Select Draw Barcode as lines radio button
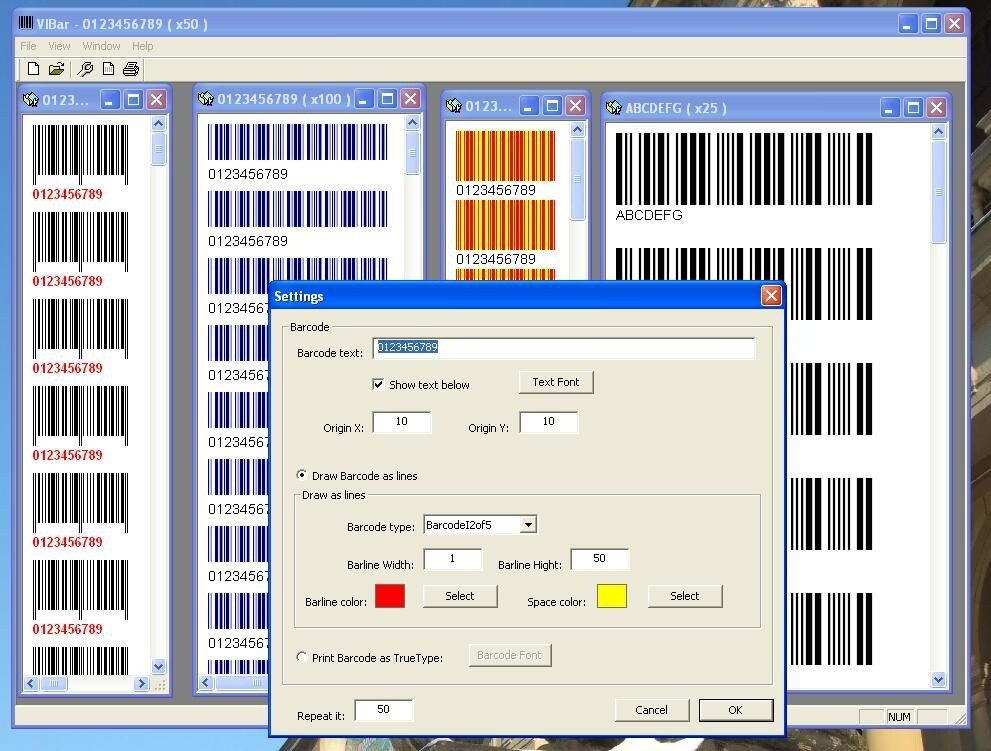The height and width of the screenshot is (751, 991). coord(301,475)
